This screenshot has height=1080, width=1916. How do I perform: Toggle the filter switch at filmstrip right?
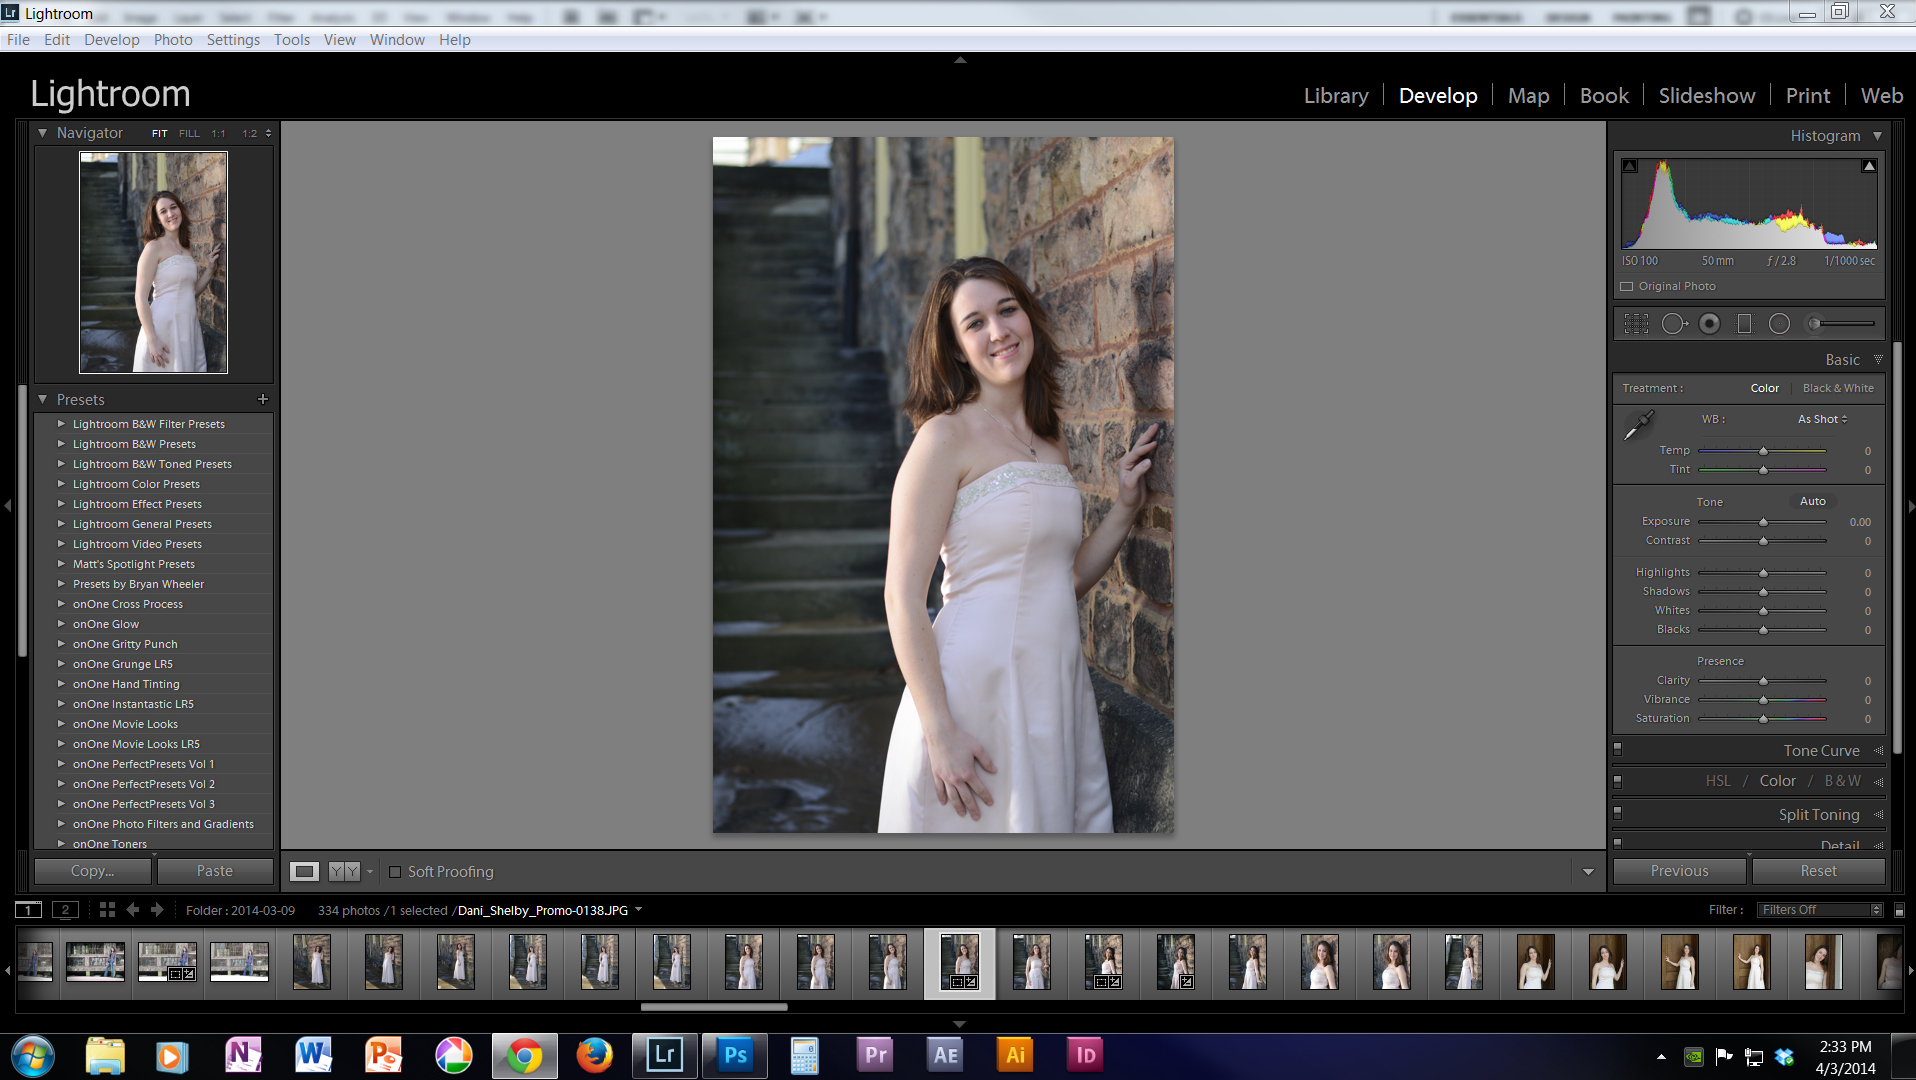coord(1899,910)
